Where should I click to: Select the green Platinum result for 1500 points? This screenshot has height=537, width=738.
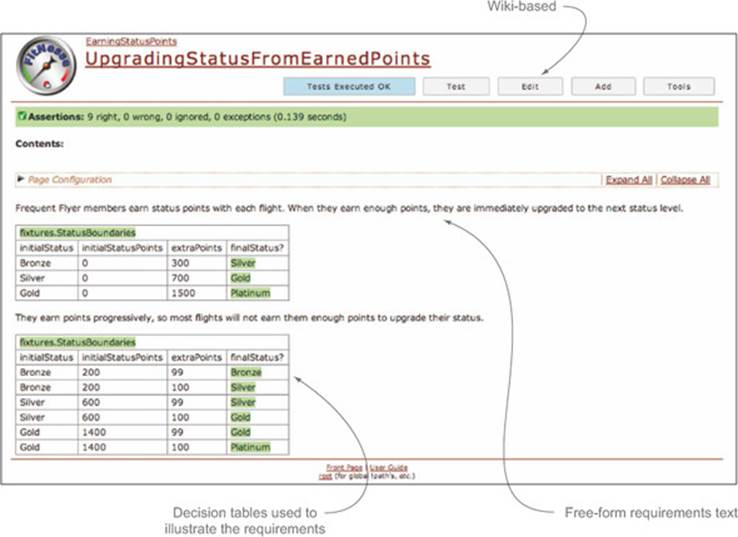point(250,293)
